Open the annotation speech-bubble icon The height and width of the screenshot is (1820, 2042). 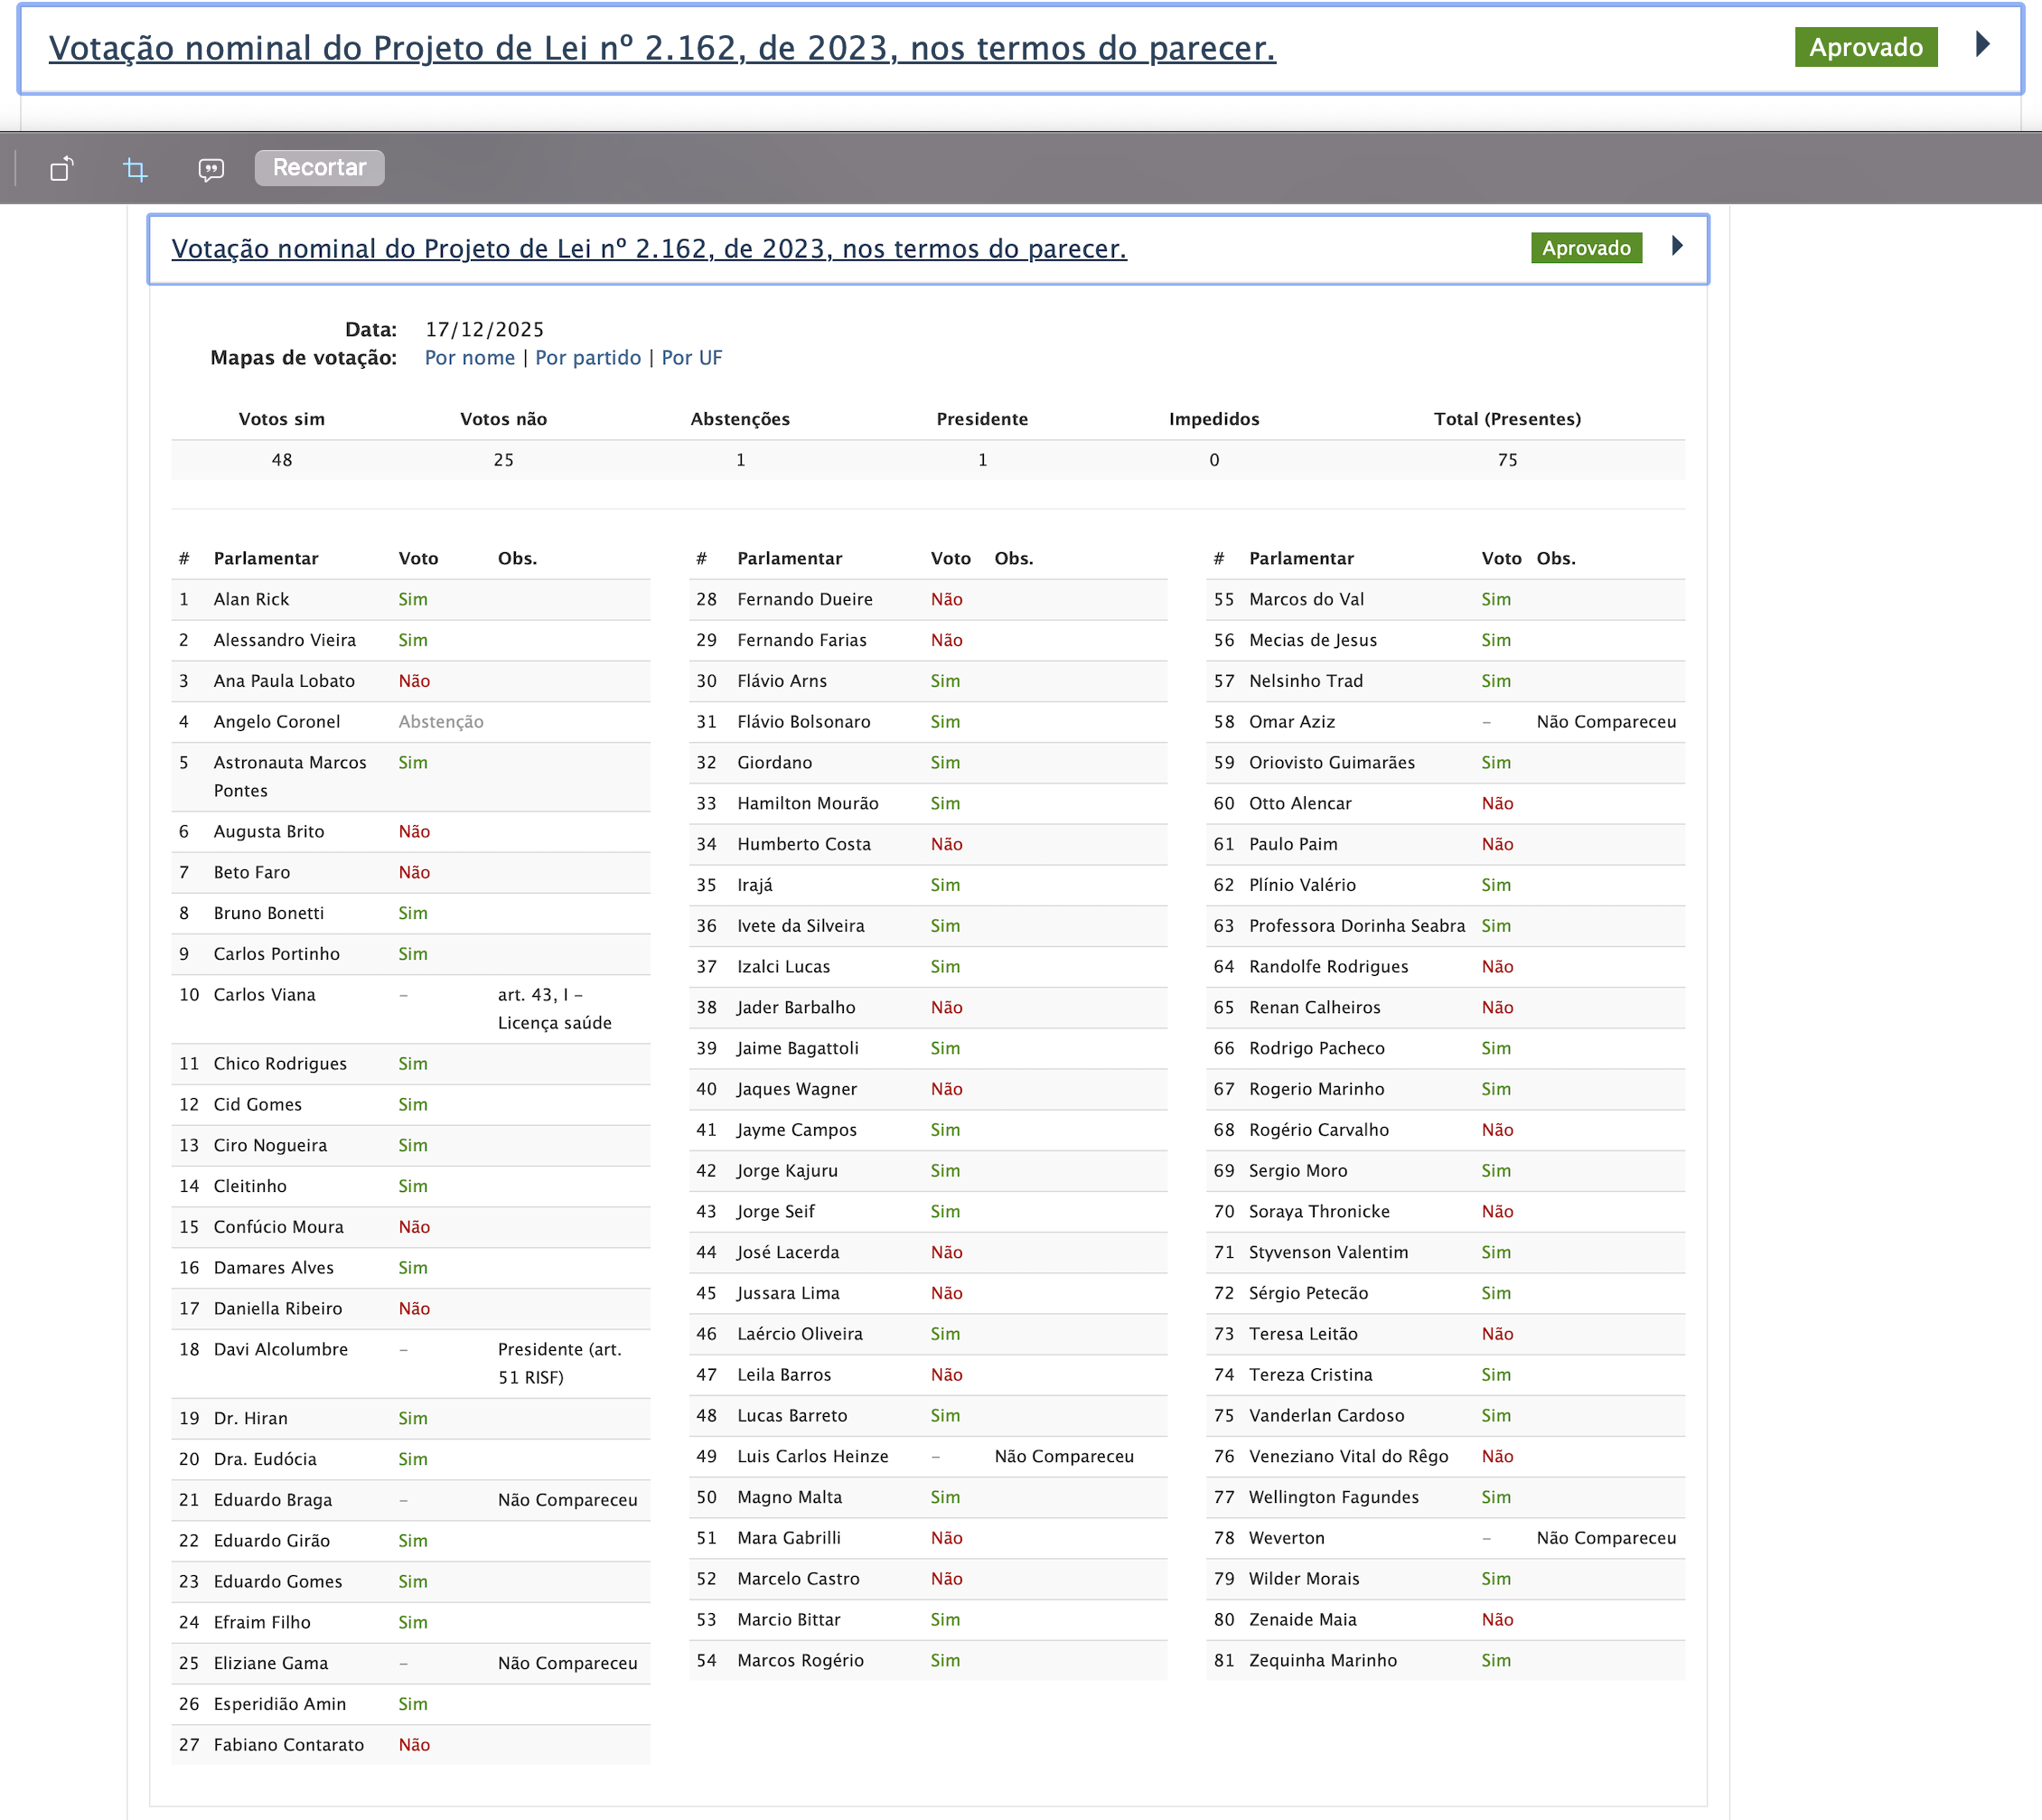click(x=211, y=169)
